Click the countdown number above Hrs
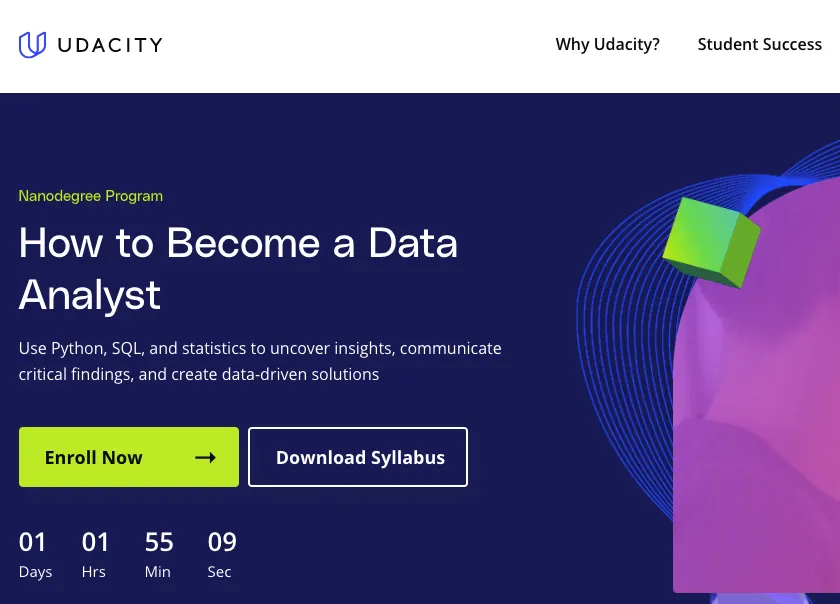Screen dimensions: 840x604 [96, 542]
